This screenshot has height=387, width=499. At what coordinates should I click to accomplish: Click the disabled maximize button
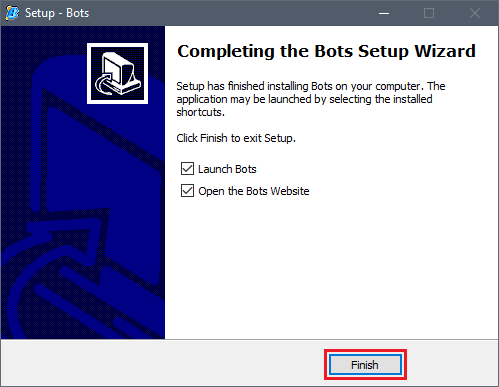[x=429, y=13]
